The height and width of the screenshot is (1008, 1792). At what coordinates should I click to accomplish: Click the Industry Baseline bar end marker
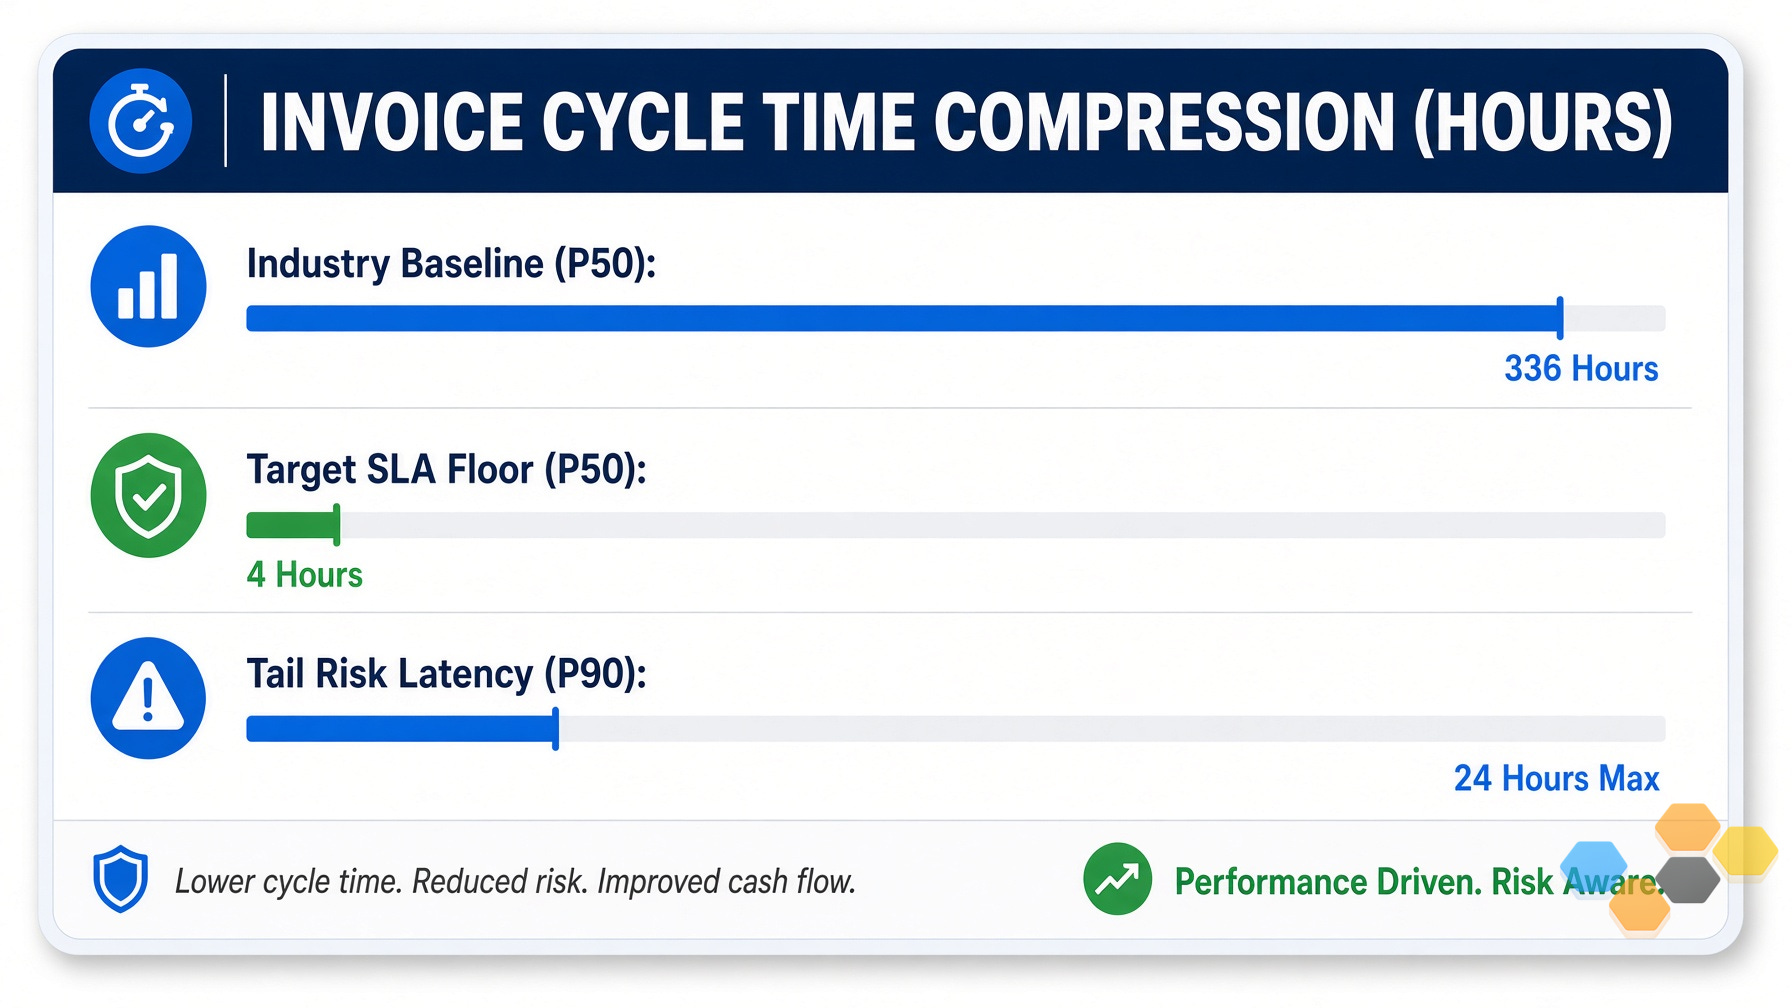1560,318
